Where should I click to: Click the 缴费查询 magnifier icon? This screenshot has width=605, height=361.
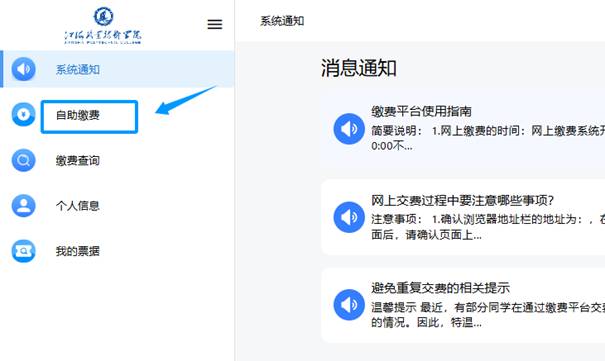24,160
